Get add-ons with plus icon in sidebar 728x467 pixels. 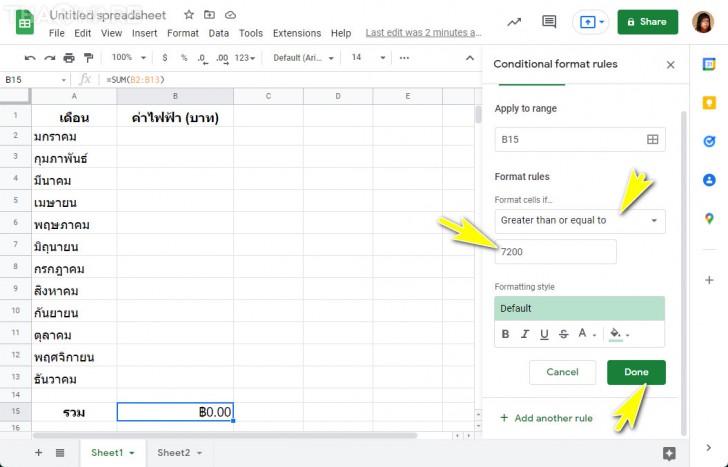pyautogui.click(x=709, y=280)
